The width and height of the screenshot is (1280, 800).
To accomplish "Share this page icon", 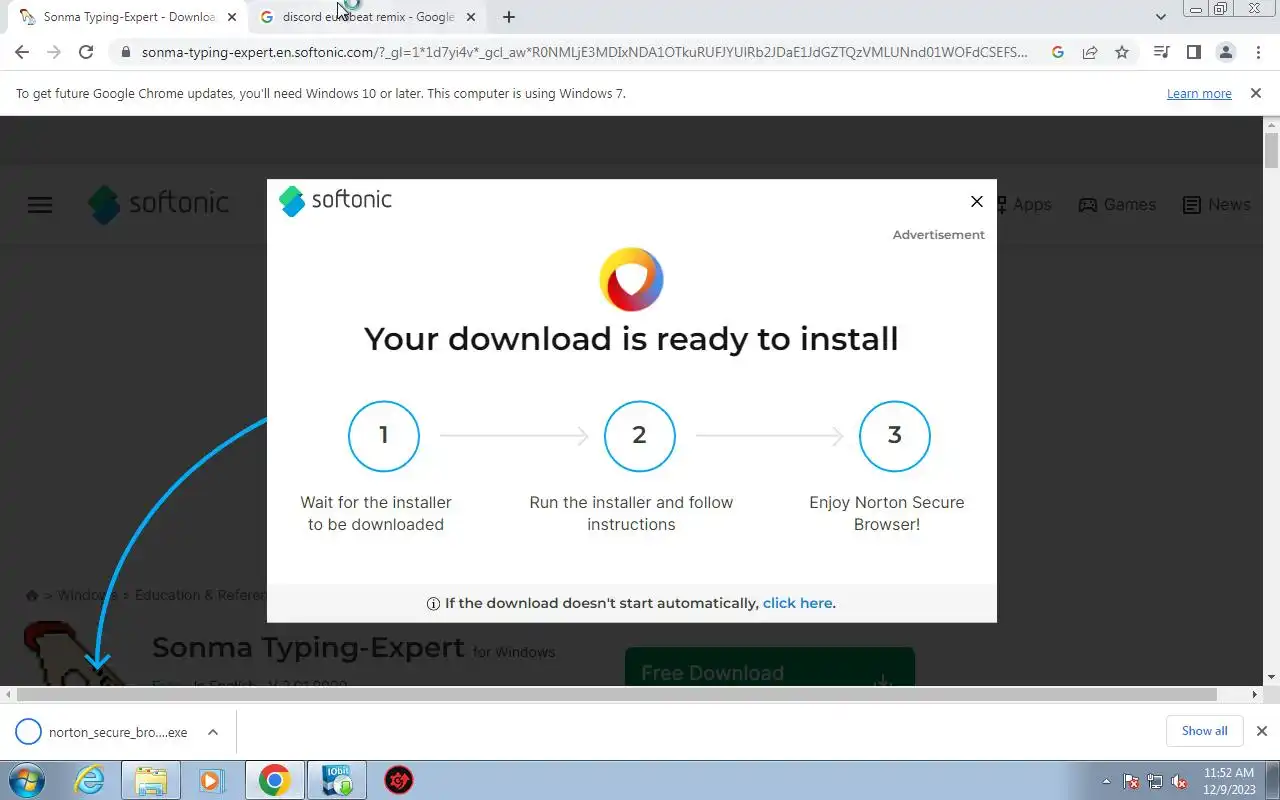I will pos(1090,52).
